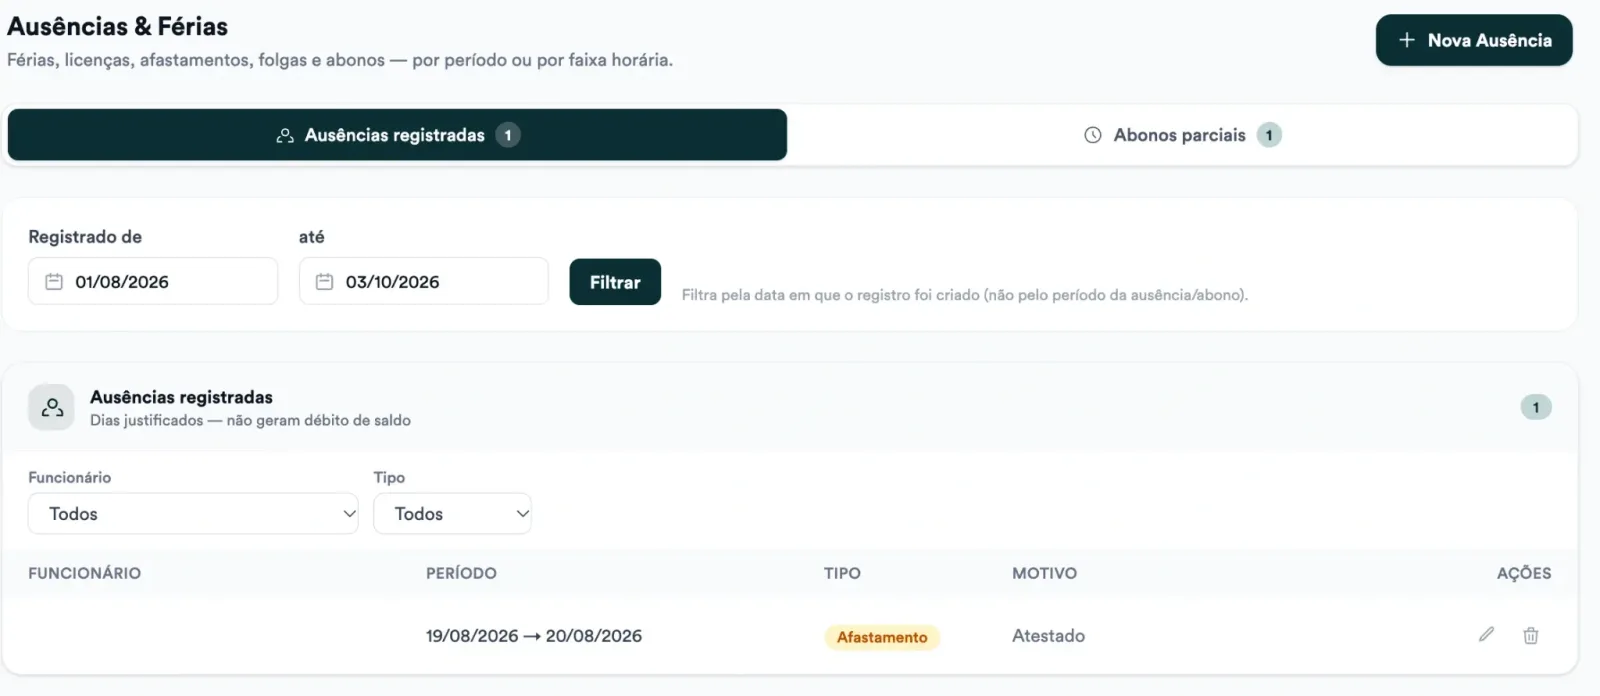Screen dimensions: 1600x696
Task: Delete the Afastamento absence with trash icon
Action: pyautogui.click(x=1531, y=635)
